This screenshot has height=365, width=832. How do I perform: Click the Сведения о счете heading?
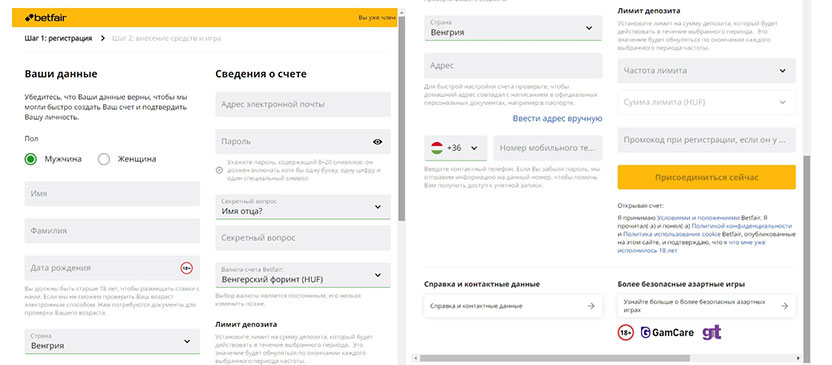[x=261, y=74]
